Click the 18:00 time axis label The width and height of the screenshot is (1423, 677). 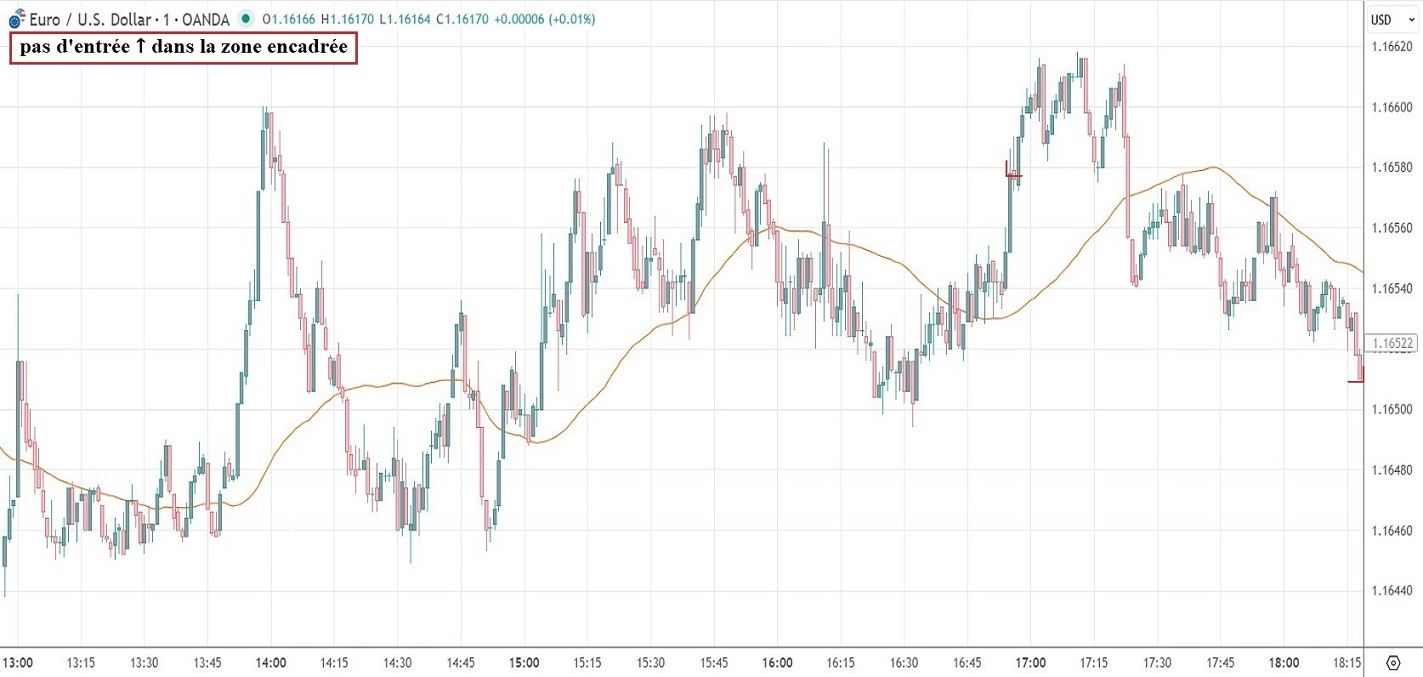point(1283,663)
